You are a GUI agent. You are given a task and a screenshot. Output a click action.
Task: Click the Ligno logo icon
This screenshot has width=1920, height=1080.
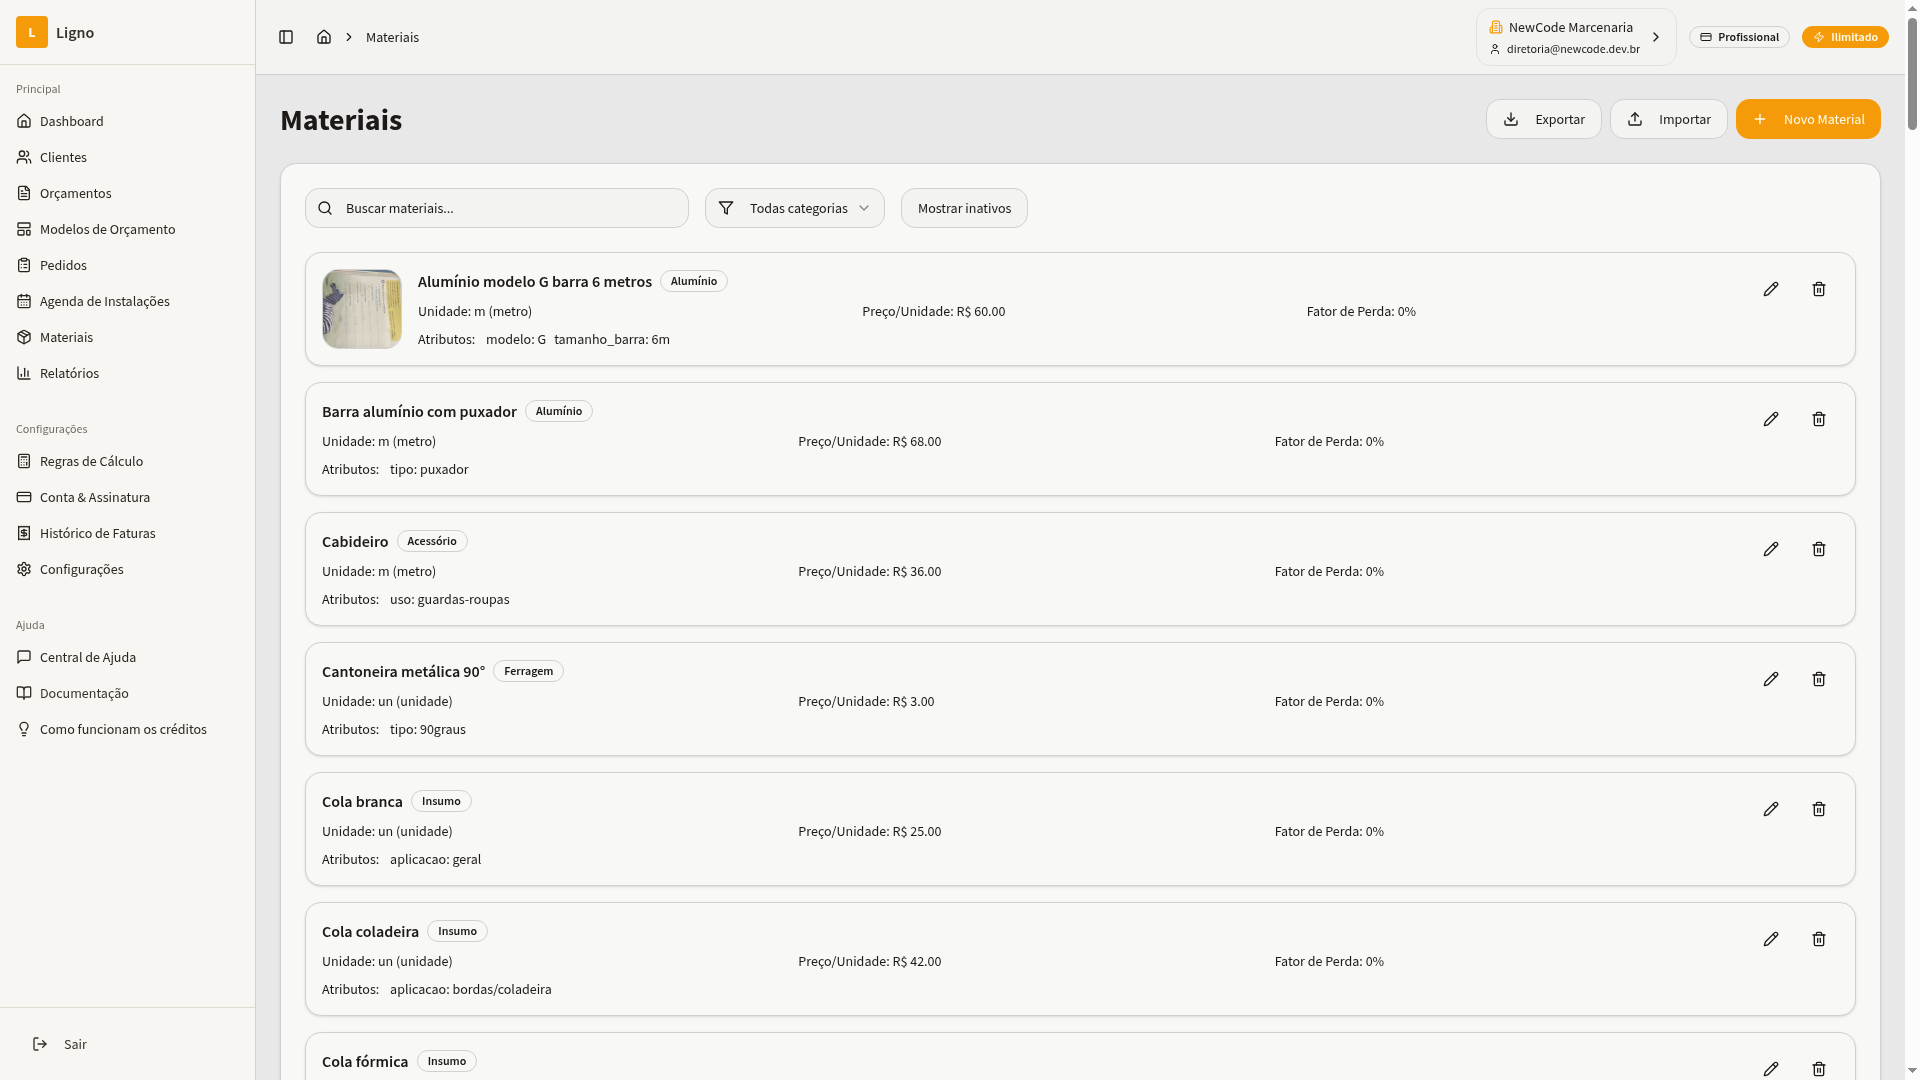[32, 32]
